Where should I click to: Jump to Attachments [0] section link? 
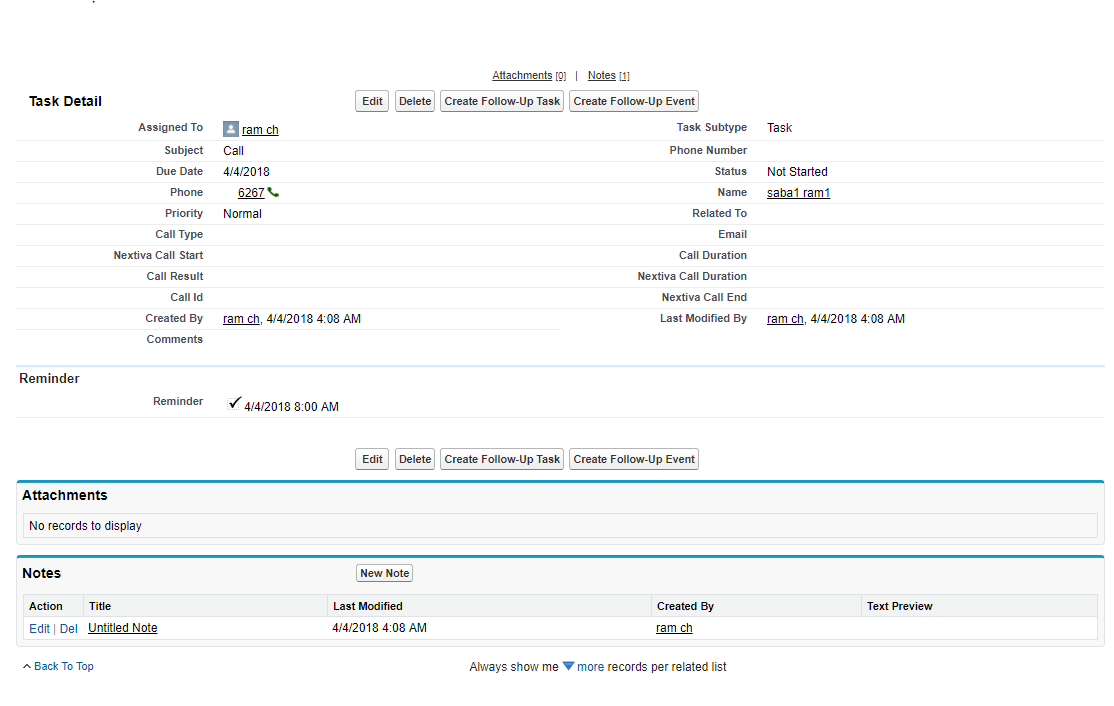pyautogui.click(x=529, y=75)
